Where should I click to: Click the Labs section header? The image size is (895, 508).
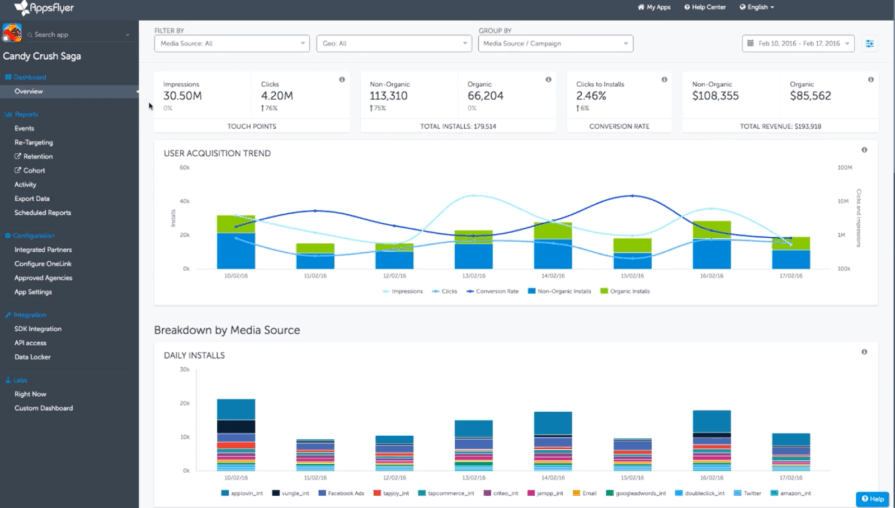(16, 380)
